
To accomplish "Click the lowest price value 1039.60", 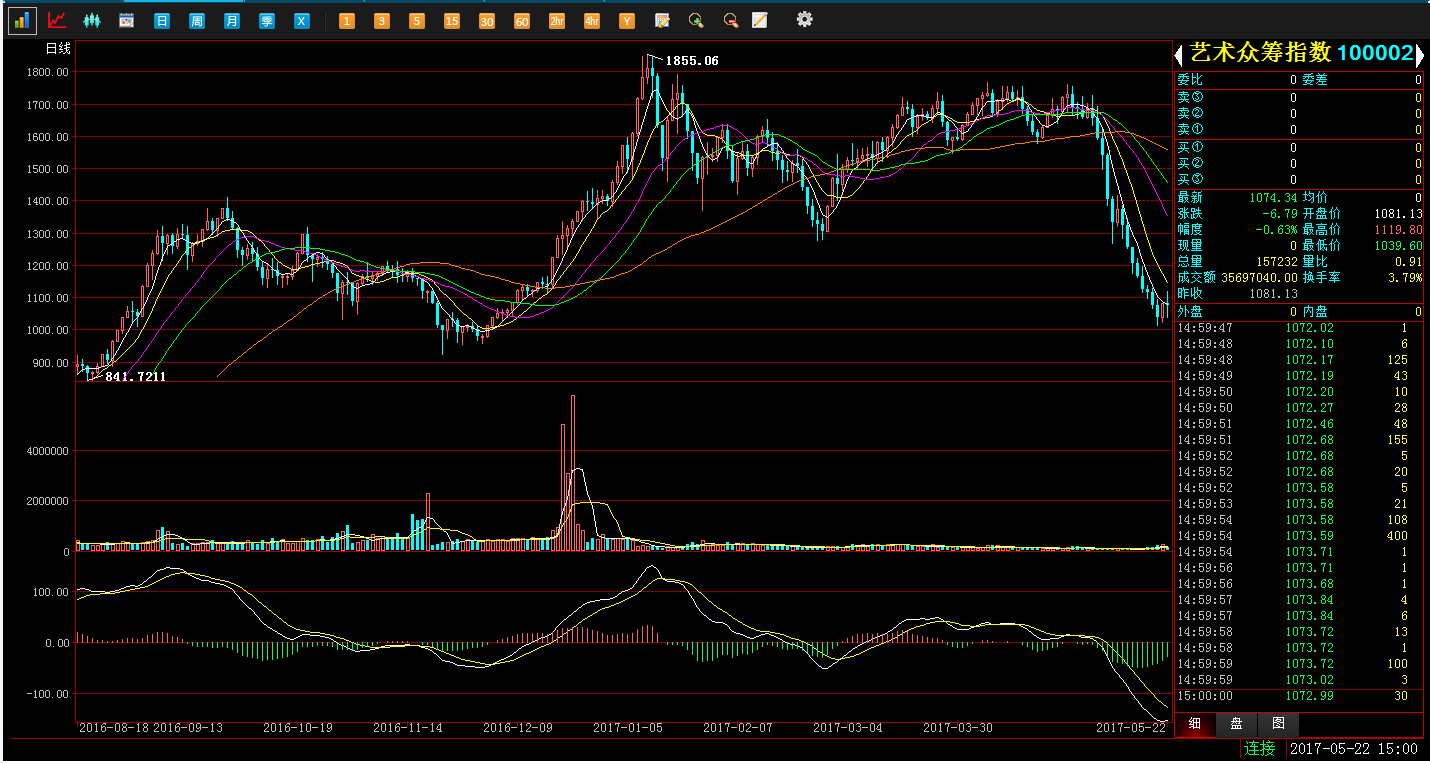I will pos(1397,246).
